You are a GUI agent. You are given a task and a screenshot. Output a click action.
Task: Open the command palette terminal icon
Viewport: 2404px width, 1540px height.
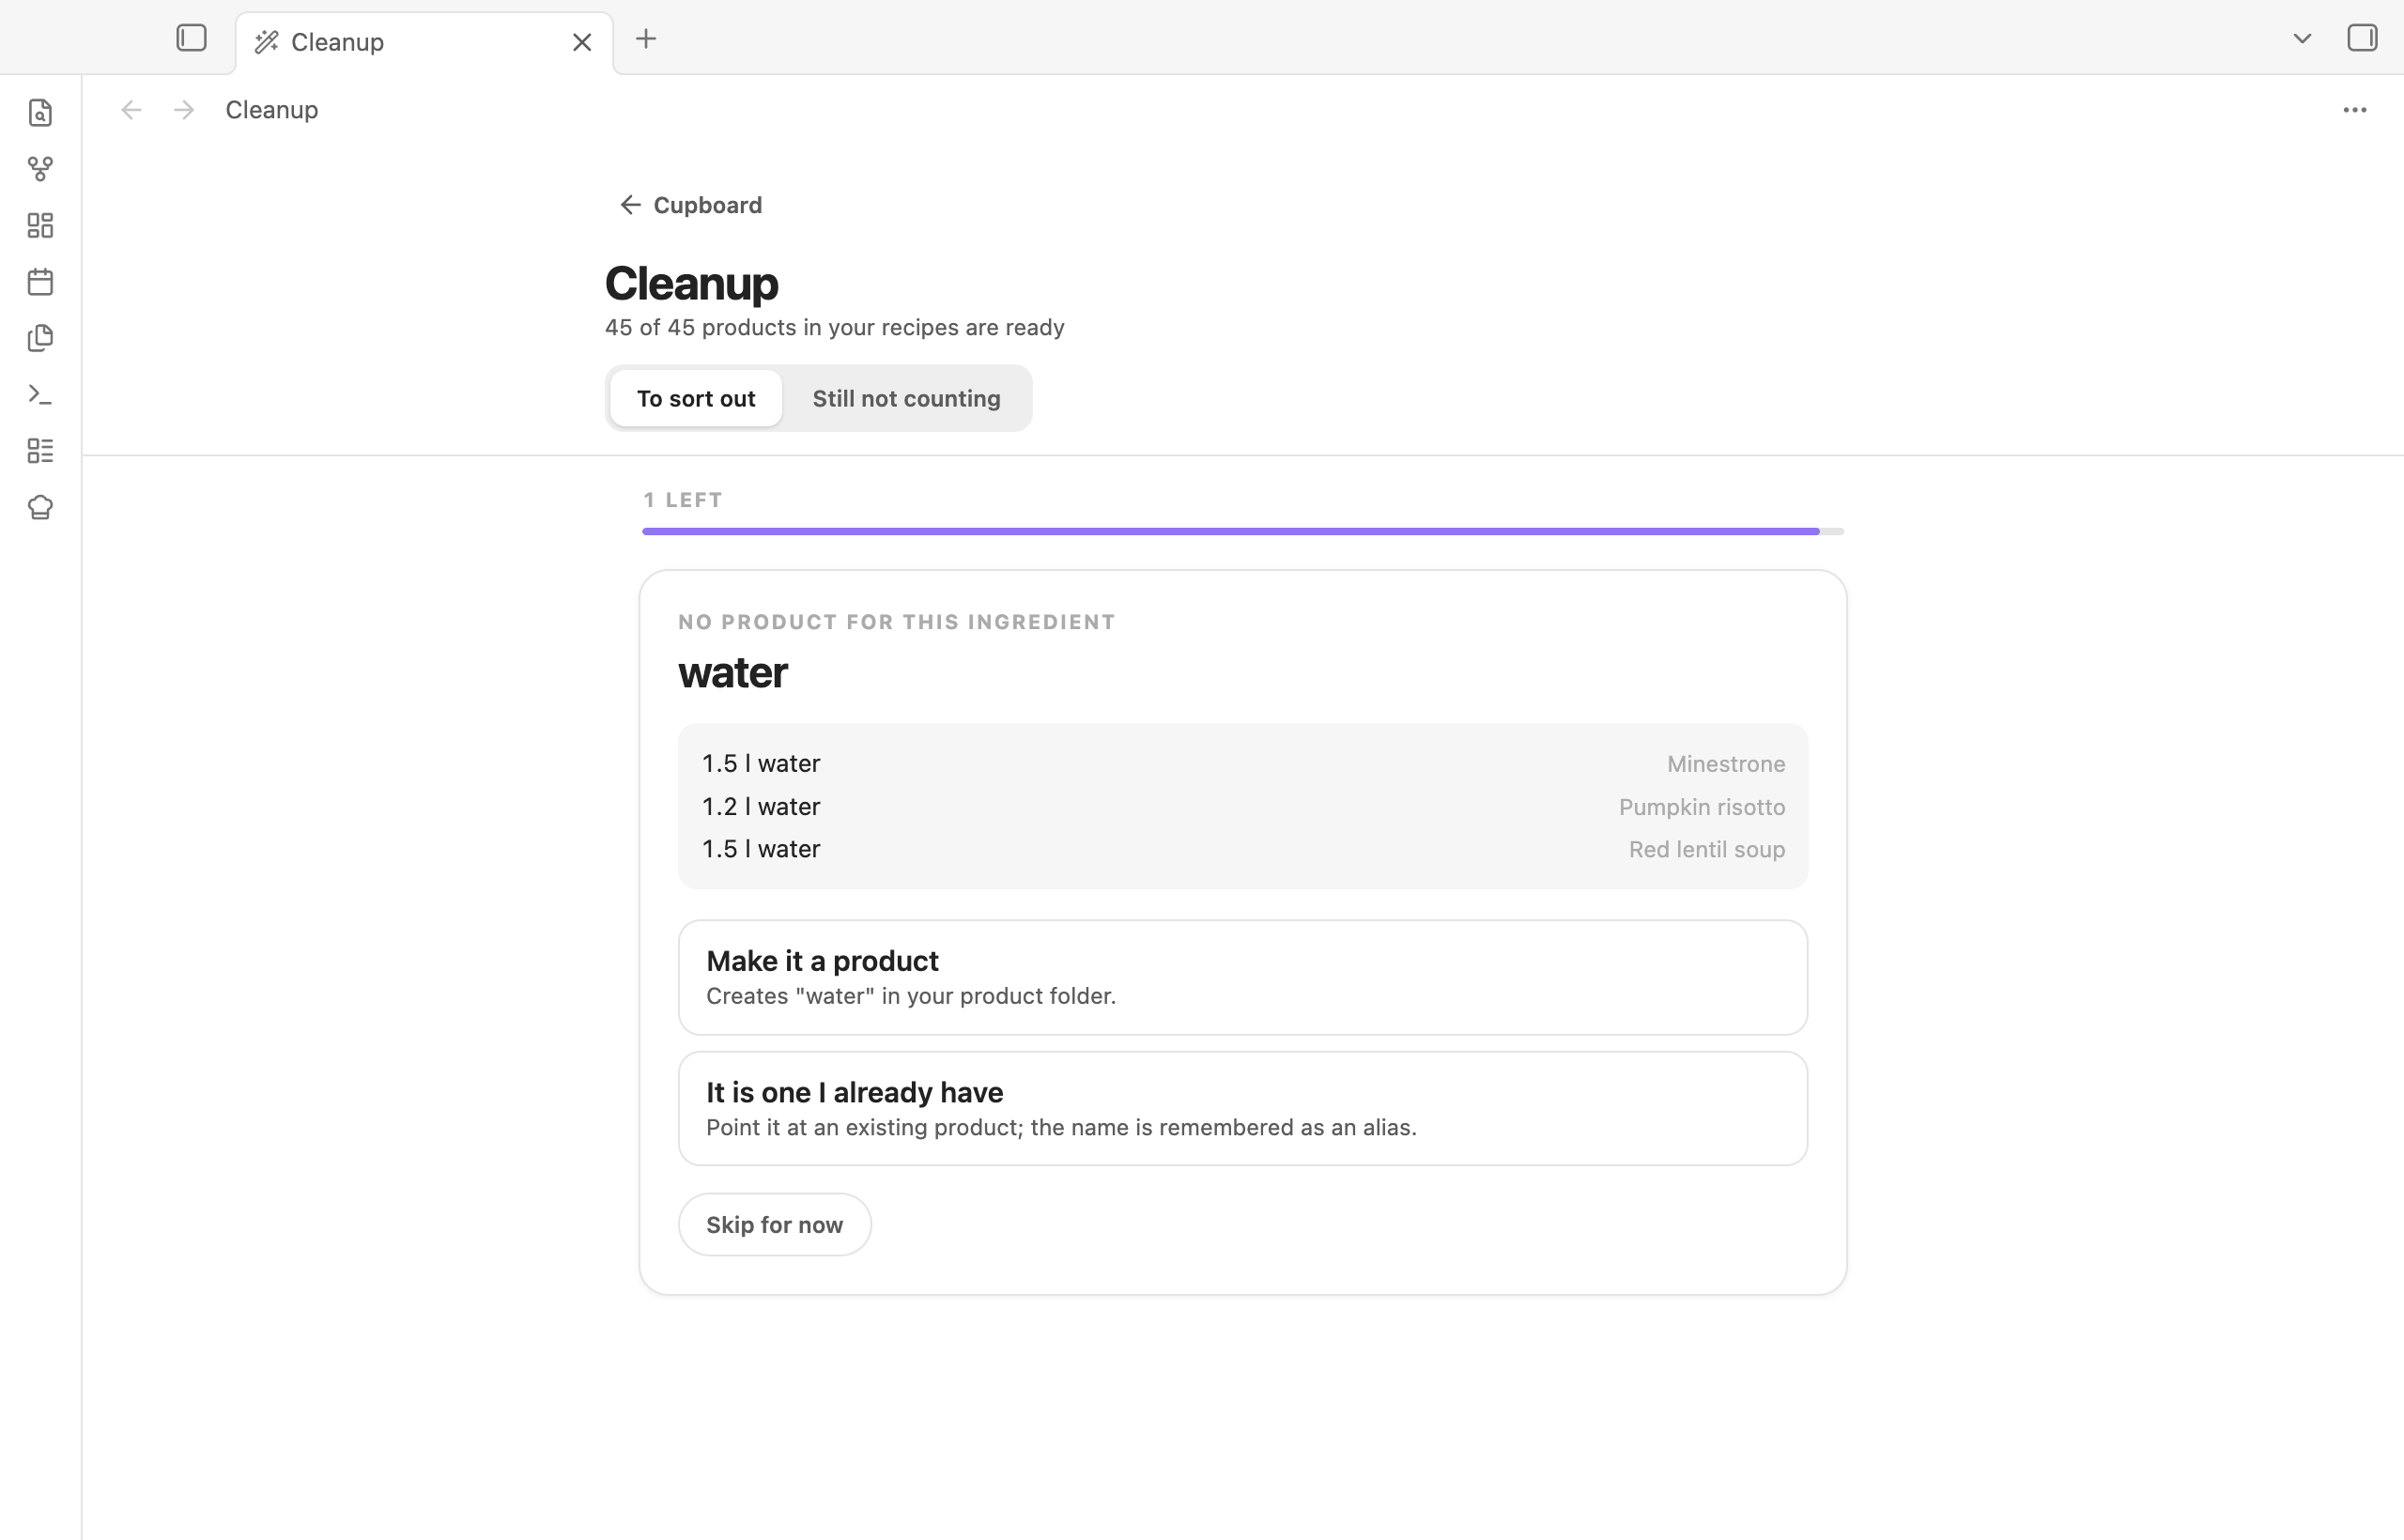(x=40, y=394)
